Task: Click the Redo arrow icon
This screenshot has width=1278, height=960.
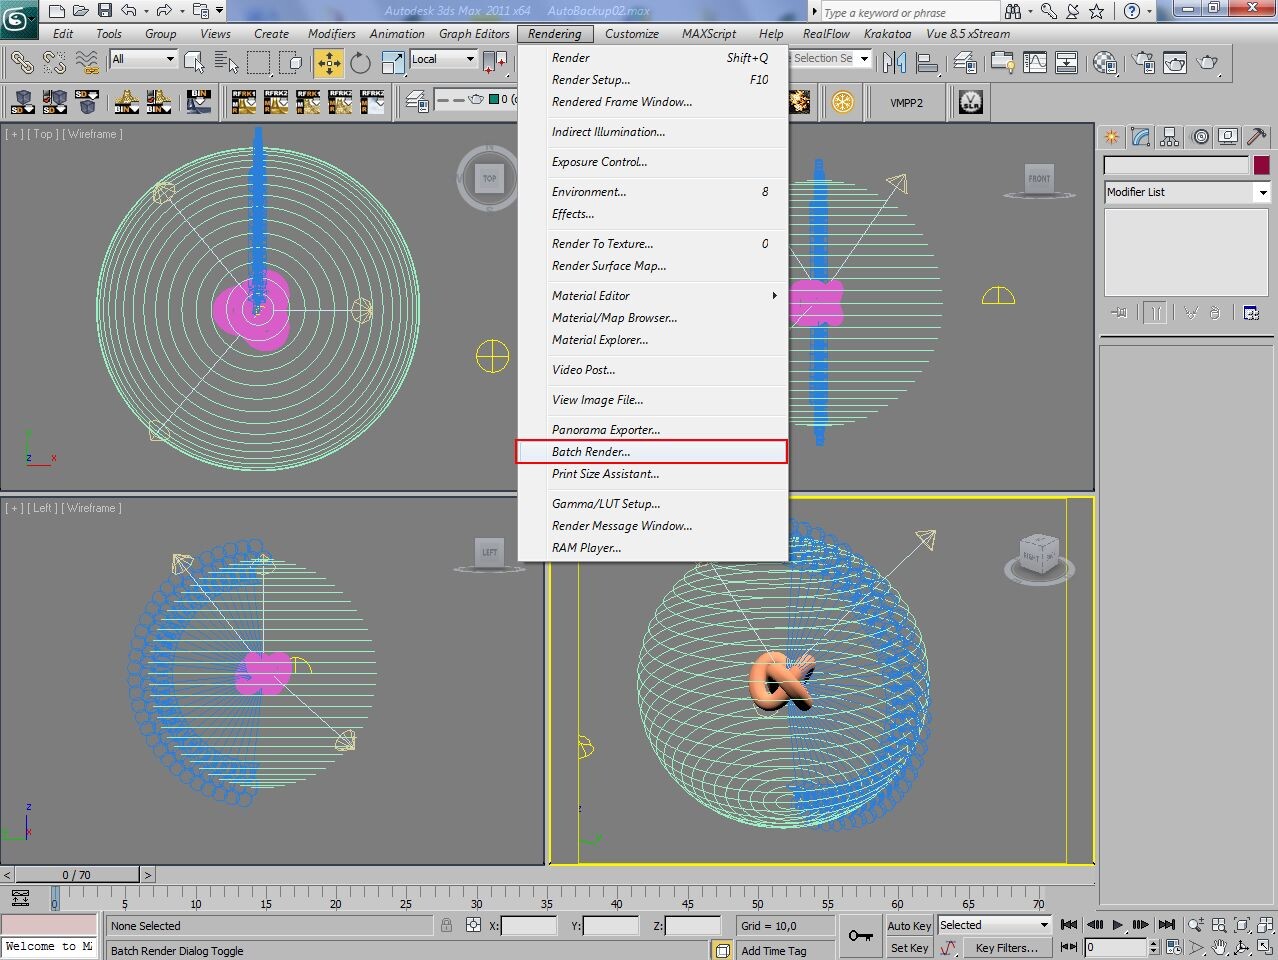Action: [165, 11]
